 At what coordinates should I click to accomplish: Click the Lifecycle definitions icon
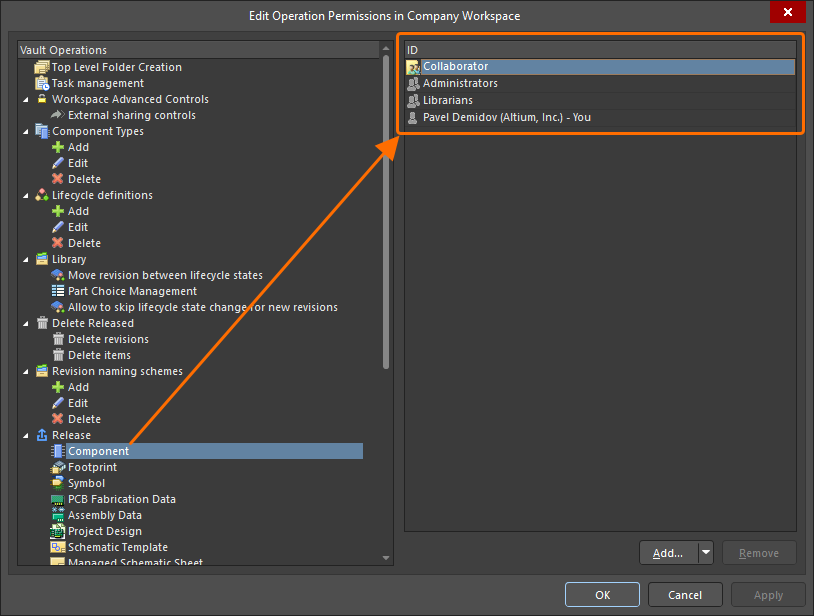click(x=42, y=195)
